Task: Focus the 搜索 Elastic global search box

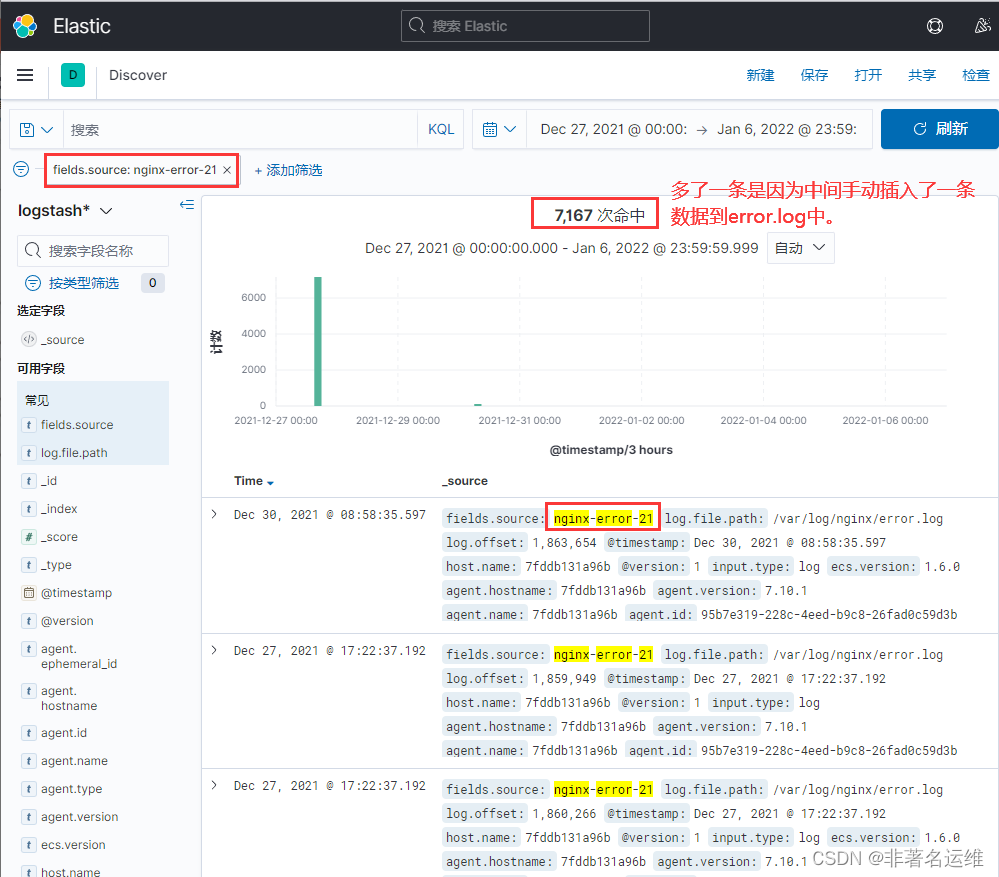Action: (525, 26)
